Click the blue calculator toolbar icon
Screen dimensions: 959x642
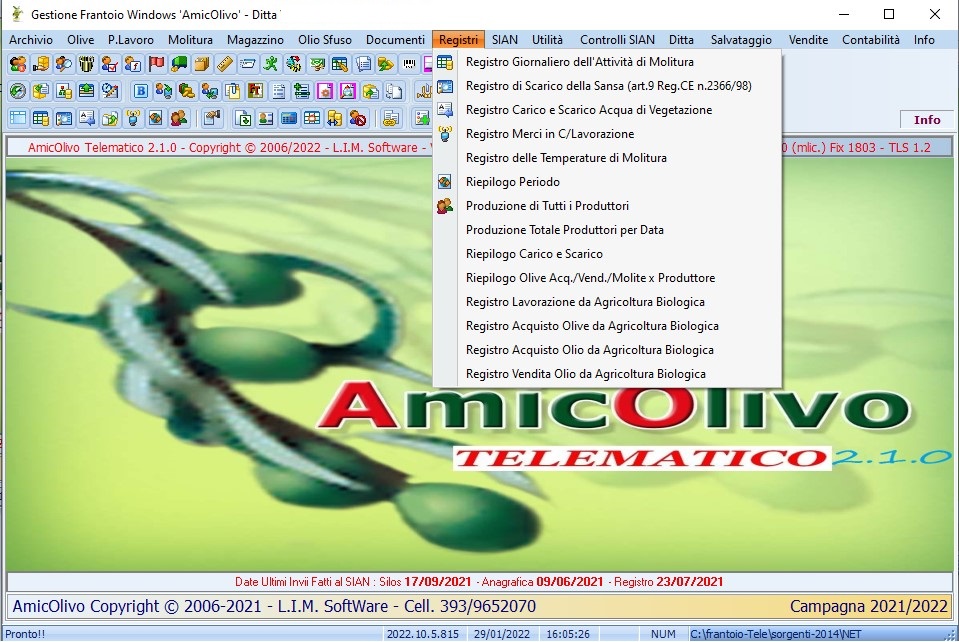289,118
